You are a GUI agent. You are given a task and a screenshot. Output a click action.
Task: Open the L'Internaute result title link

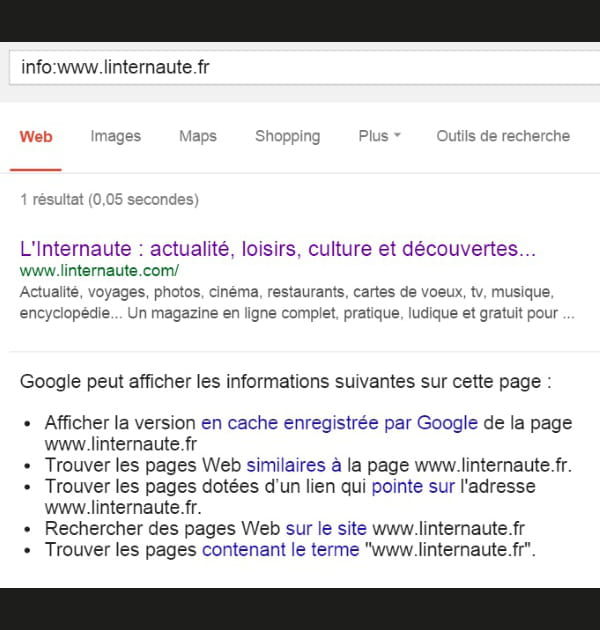click(x=278, y=248)
